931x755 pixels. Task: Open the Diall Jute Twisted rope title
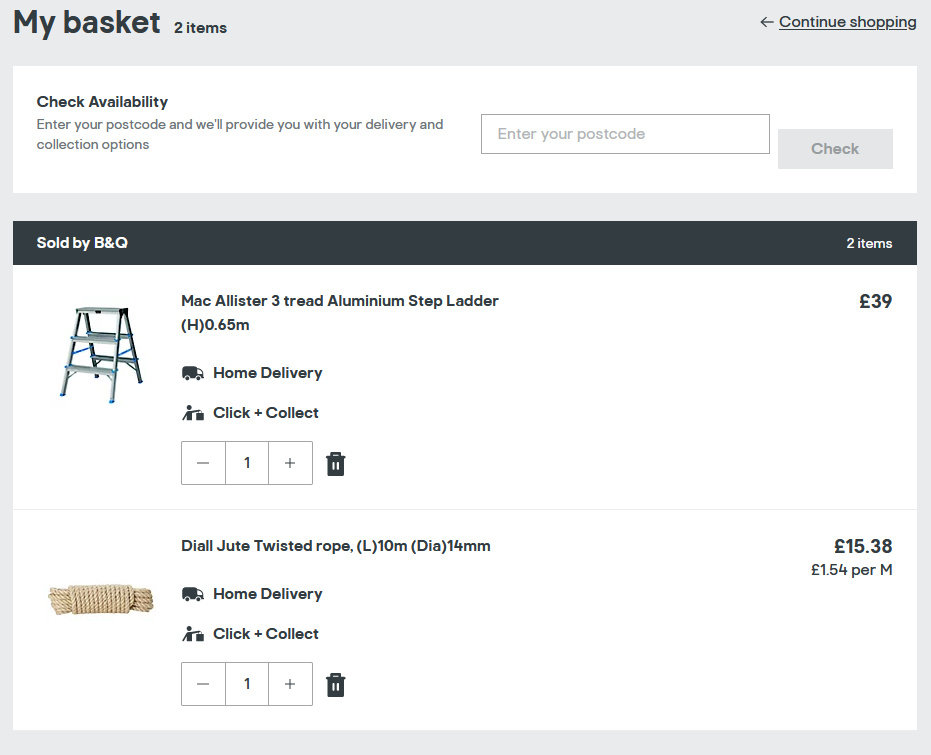coord(335,546)
